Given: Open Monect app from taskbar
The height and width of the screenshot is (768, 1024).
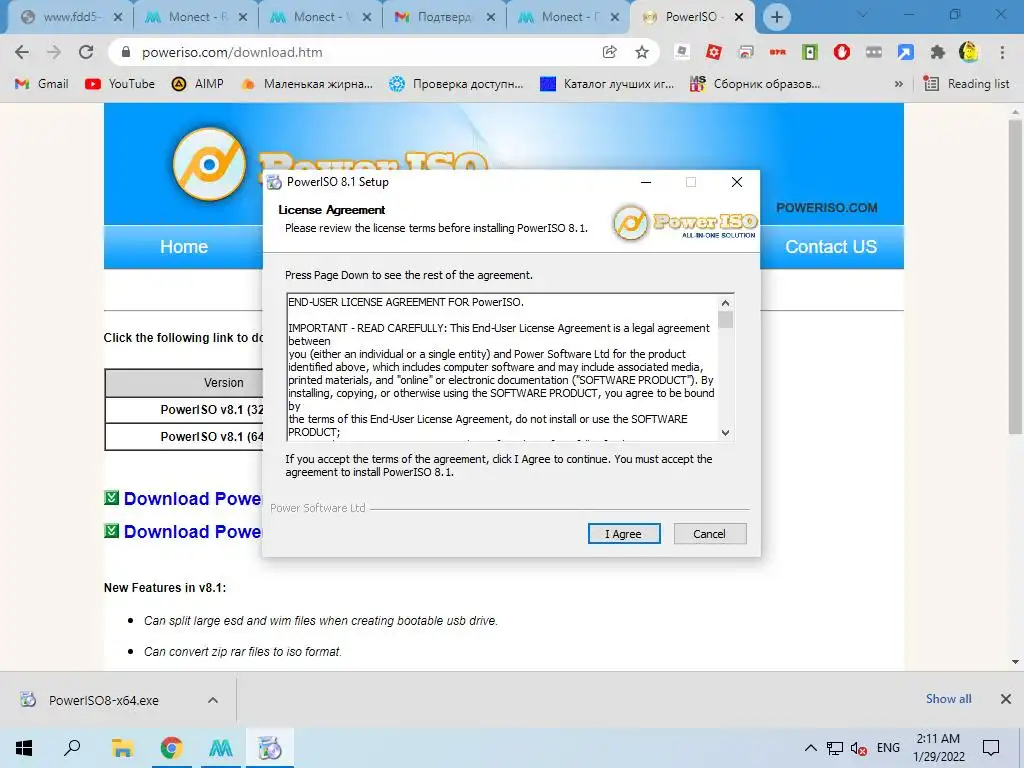Looking at the screenshot, I should coord(221,748).
